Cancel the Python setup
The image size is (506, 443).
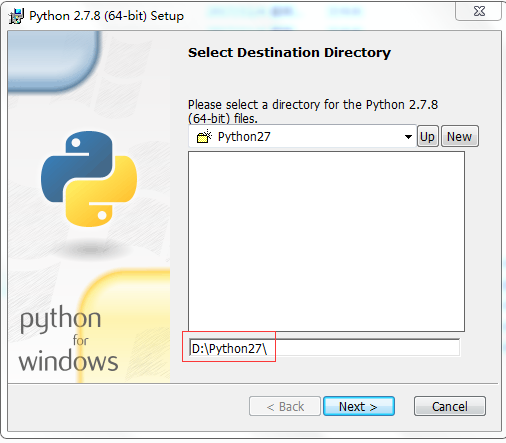(449, 406)
